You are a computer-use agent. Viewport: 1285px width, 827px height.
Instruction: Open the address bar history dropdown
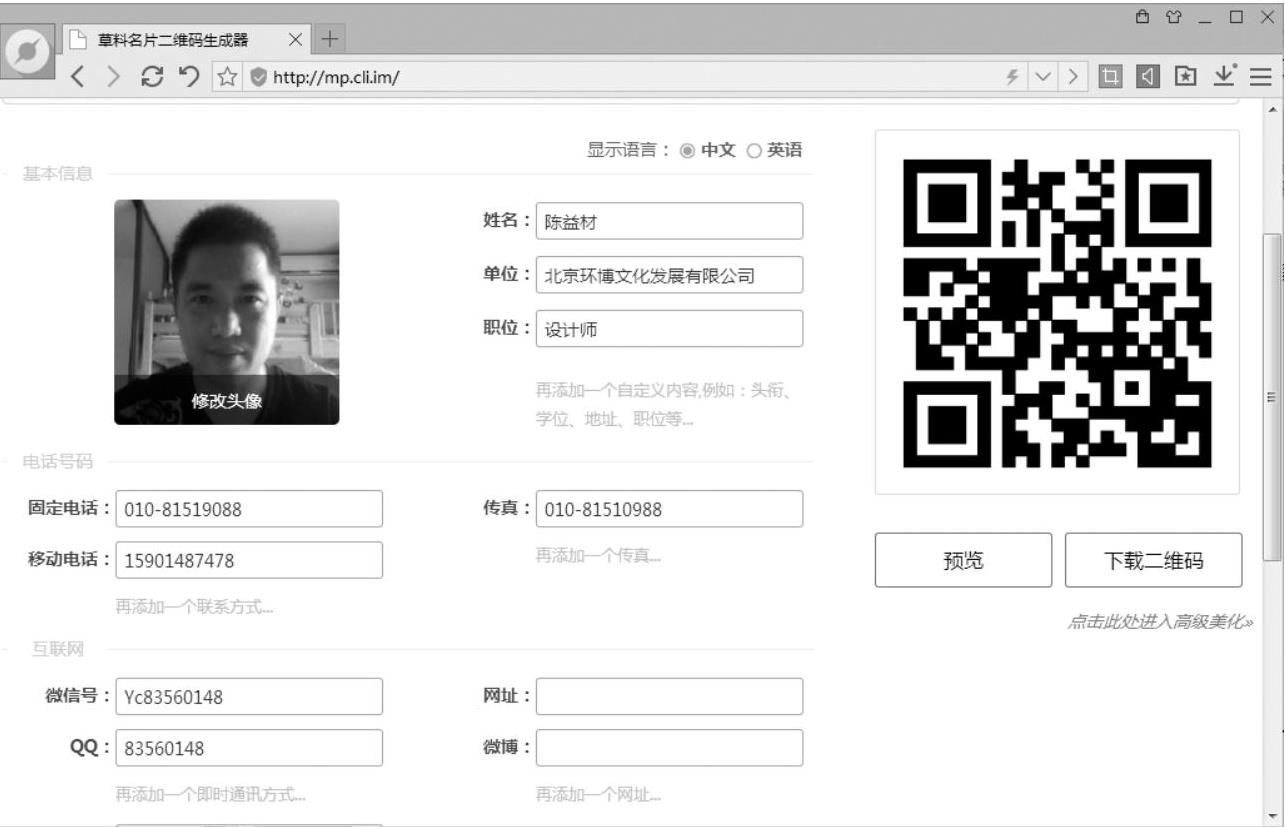[1043, 77]
